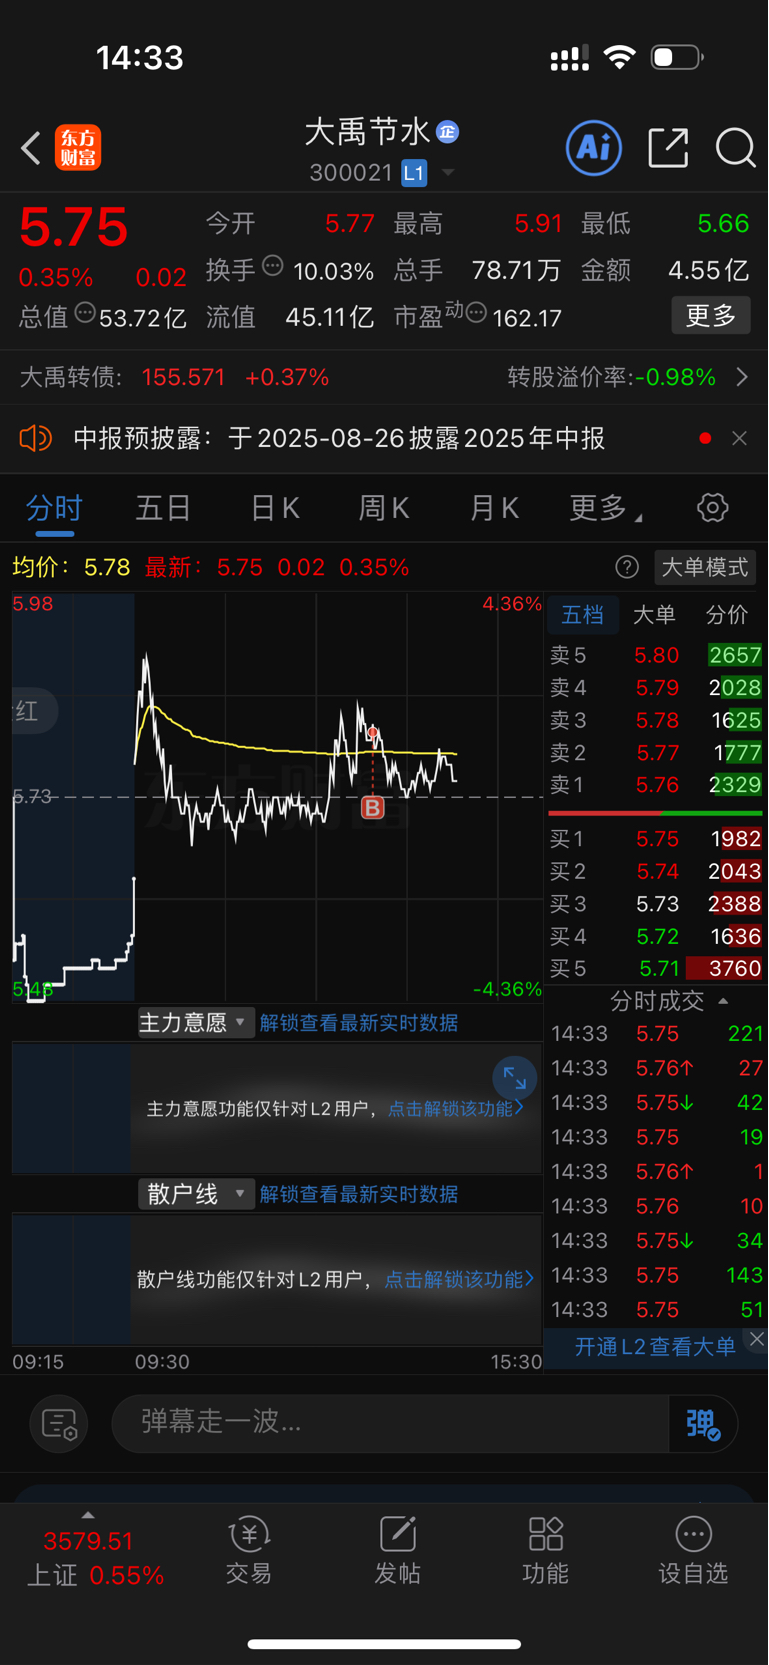Go back with the left arrow
Screen dimensions: 769x1665
(31, 148)
